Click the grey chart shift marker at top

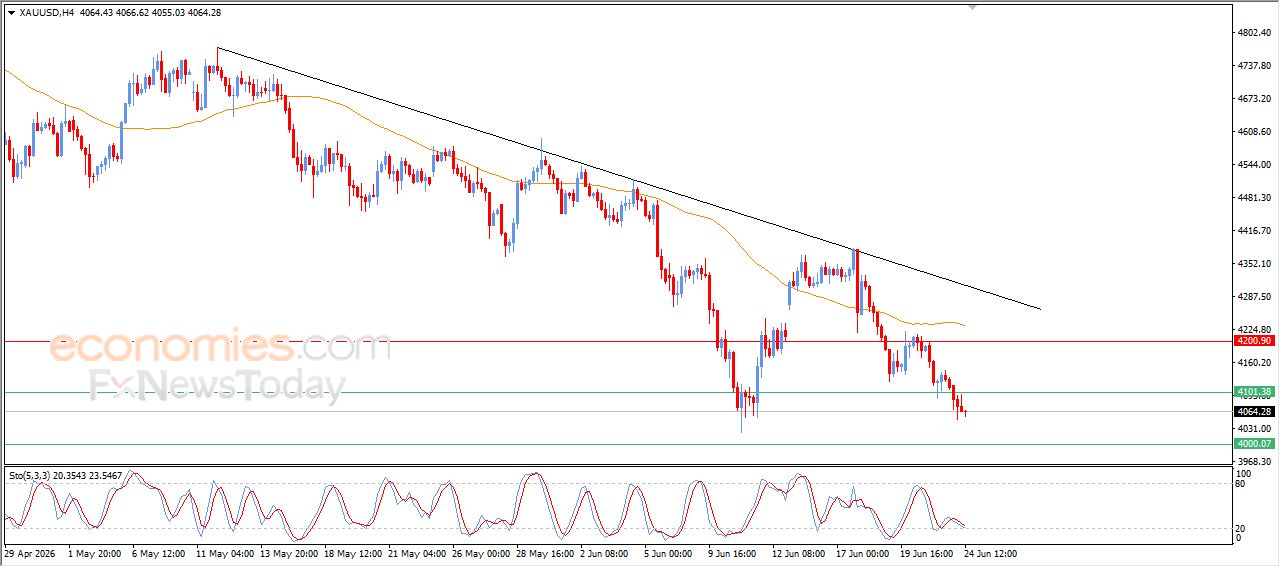click(972, 7)
